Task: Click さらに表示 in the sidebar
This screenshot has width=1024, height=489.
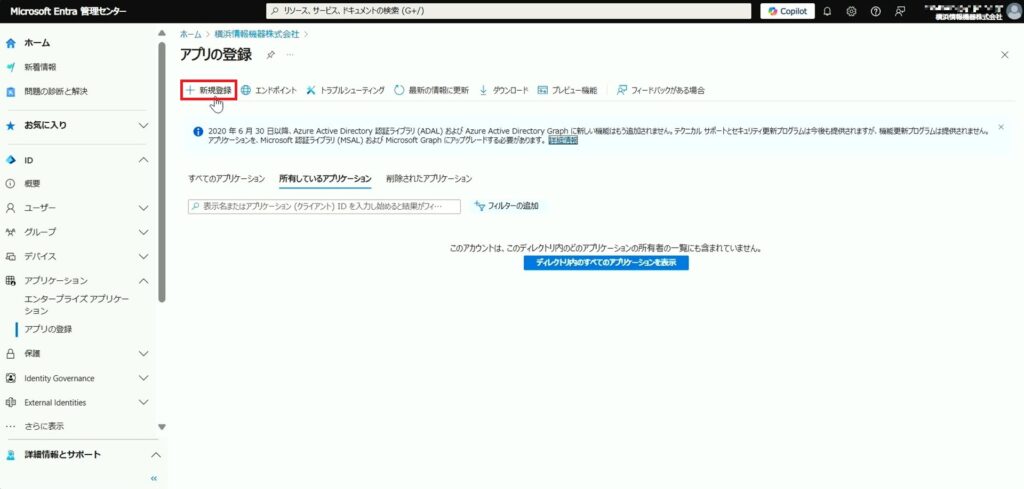Action: tap(44, 426)
